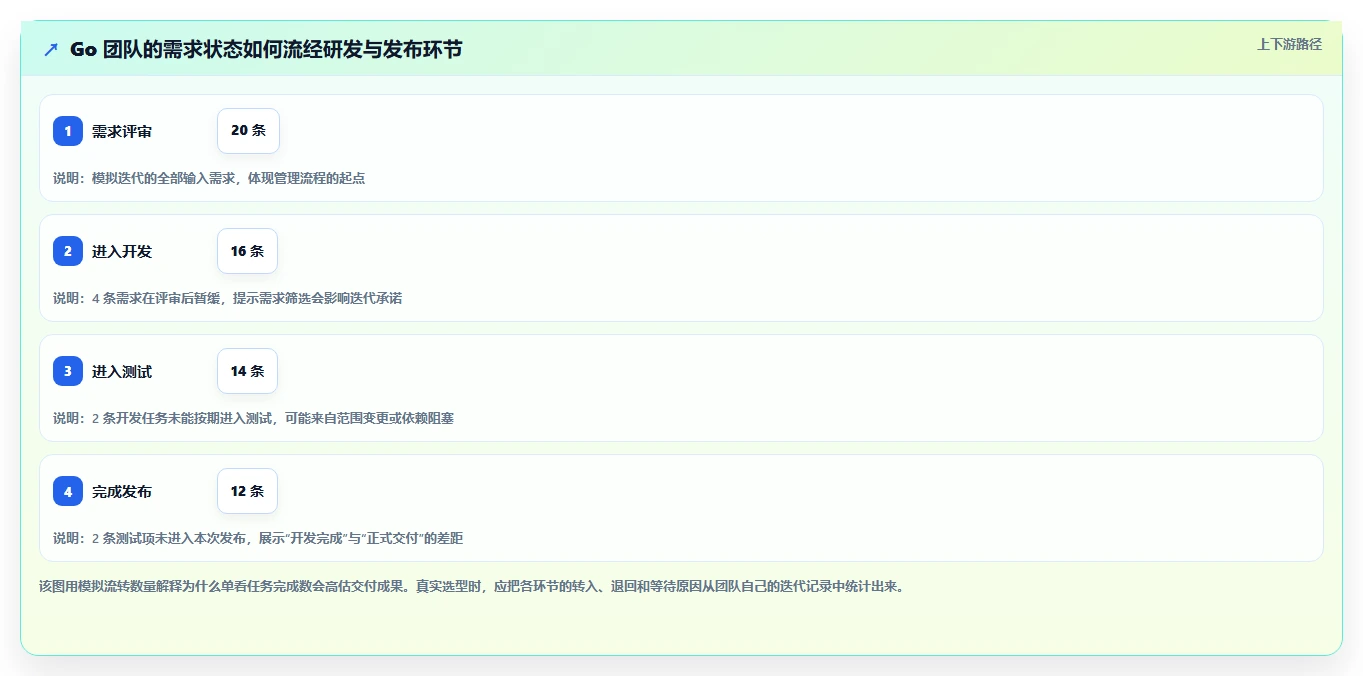The height and width of the screenshot is (676, 1363).
Task: Click the arrow icon beside the Go 团队 title
Action: (x=51, y=49)
